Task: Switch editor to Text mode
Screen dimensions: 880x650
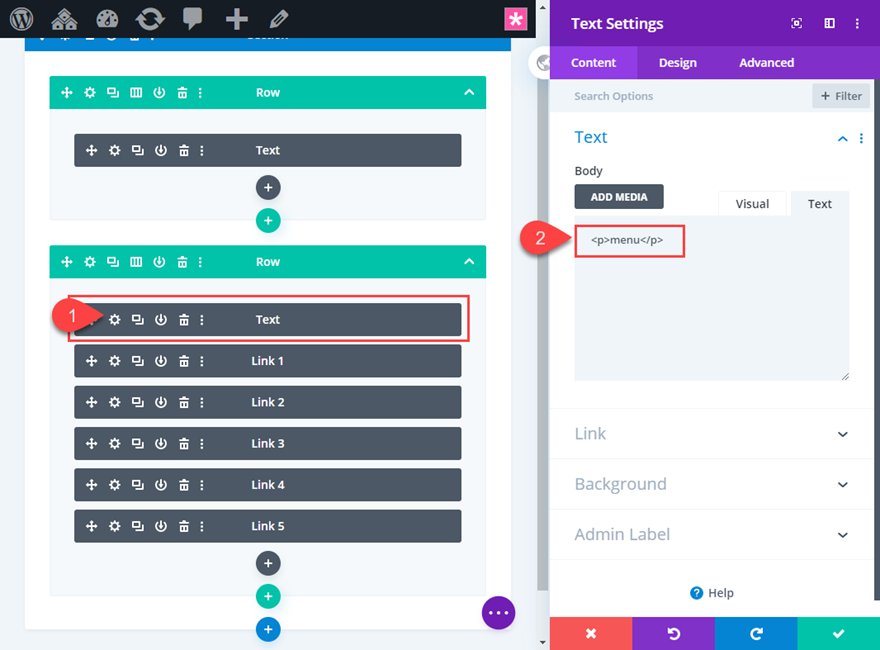Action: coord(819,204)
